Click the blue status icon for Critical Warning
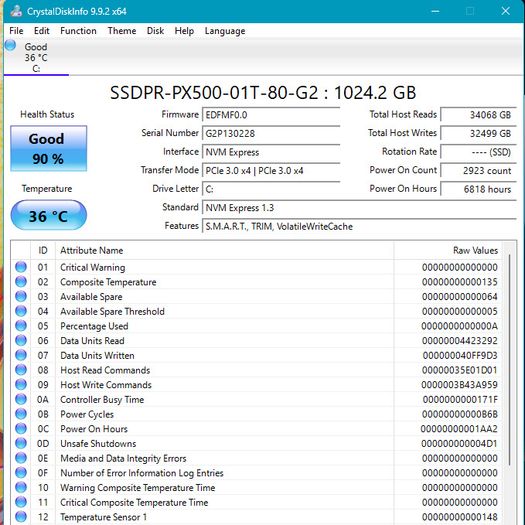The image size is (525, 525). click(21, 267)
